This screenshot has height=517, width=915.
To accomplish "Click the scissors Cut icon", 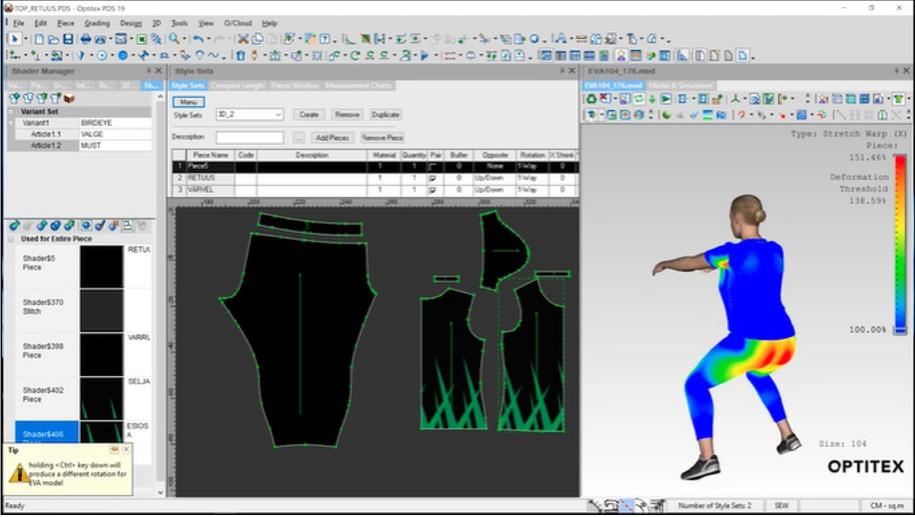I will point(243,39).
